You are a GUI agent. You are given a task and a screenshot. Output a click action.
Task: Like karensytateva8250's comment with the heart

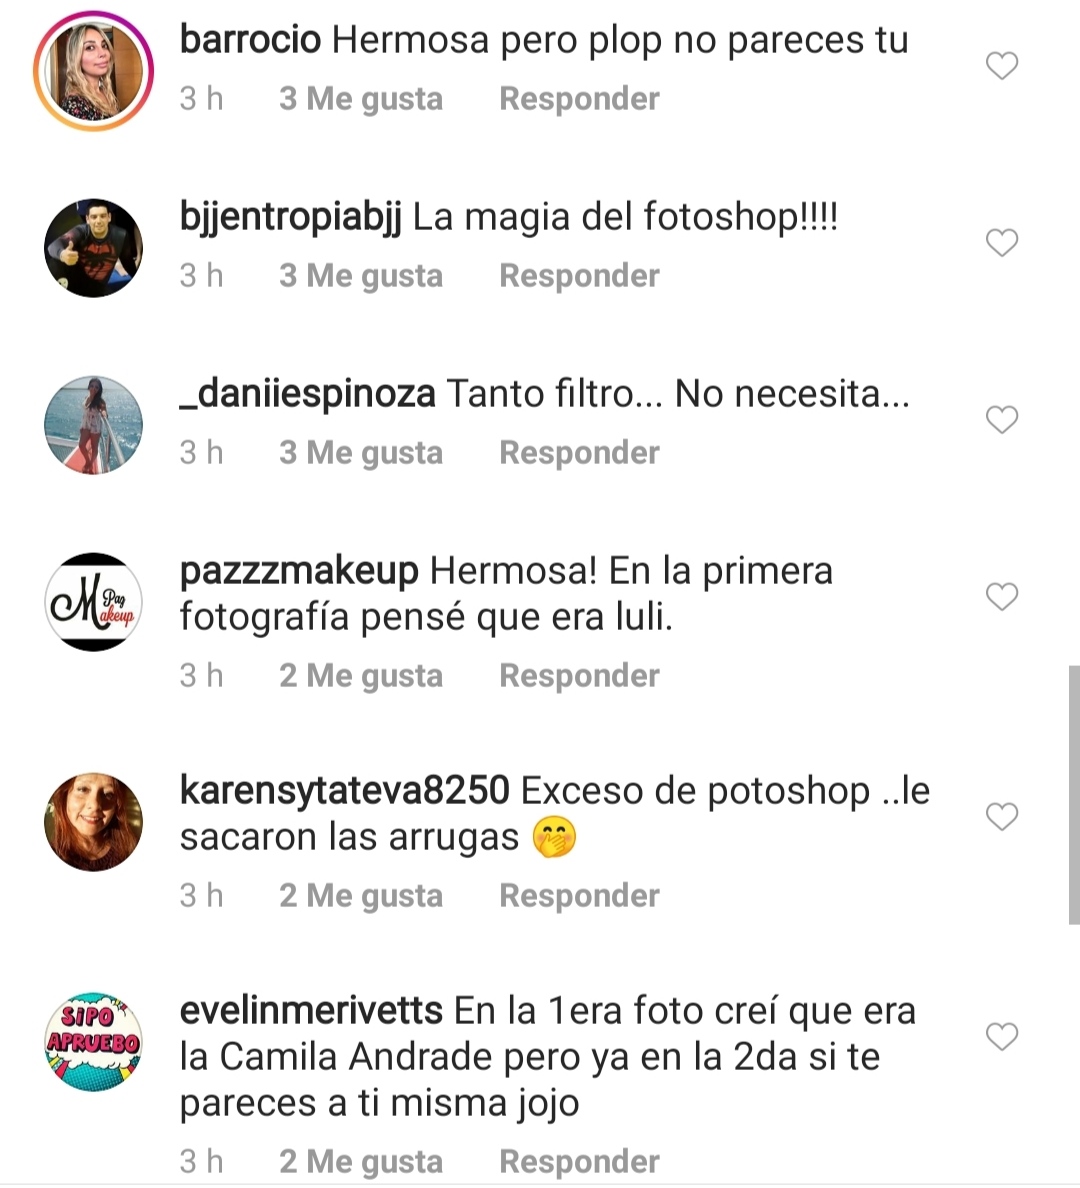tap(1001, 816)
